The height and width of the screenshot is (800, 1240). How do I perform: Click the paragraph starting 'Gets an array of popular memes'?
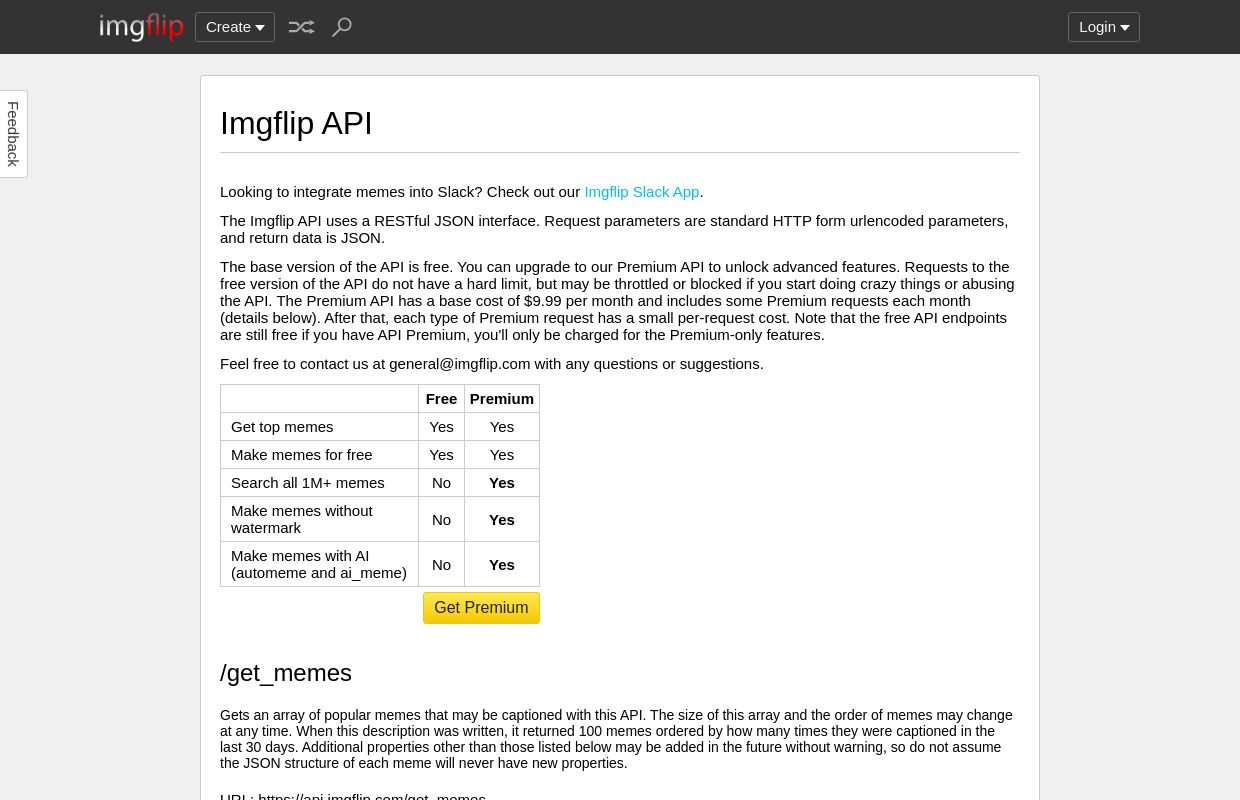pos(616,739)
